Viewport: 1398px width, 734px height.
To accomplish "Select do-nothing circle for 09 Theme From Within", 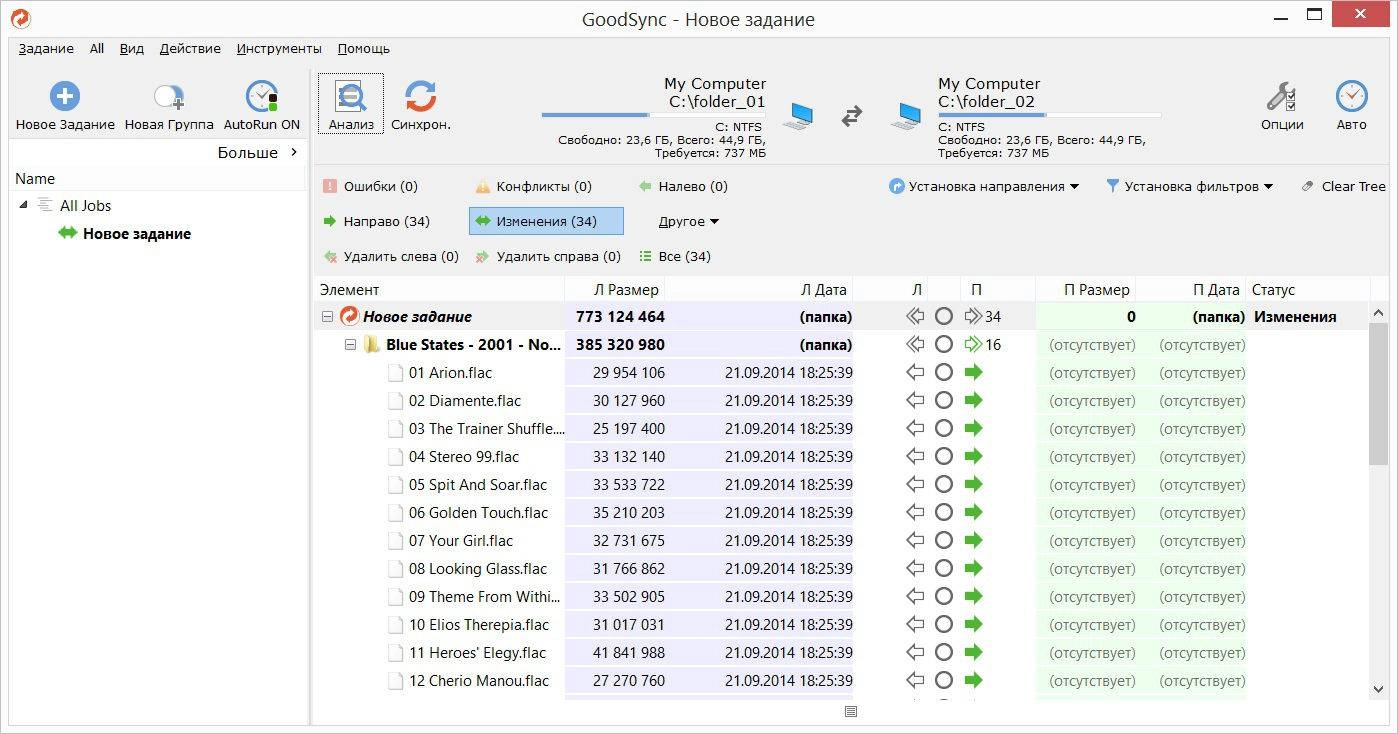I will tap(943, 597).
